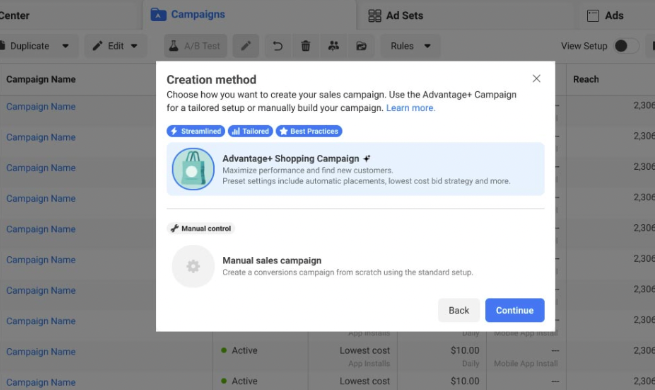The width and height of the screenshot is (655, 390).
Task: Click the last row's Active status
Action: tap(239, 381)
